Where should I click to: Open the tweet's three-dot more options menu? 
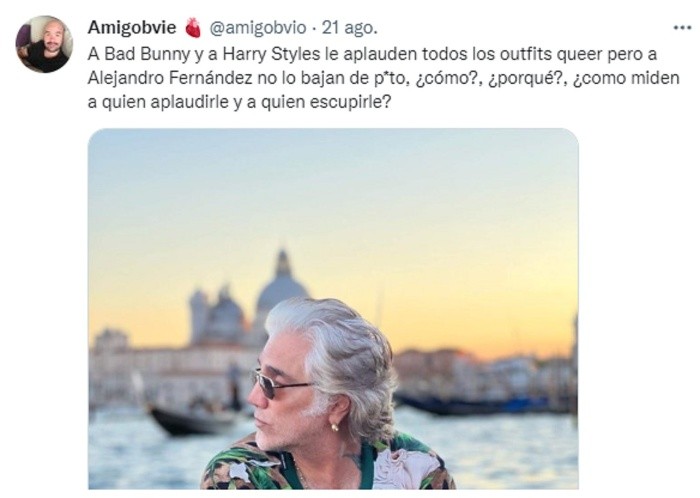pyautogui.click(x=682, y=28)
